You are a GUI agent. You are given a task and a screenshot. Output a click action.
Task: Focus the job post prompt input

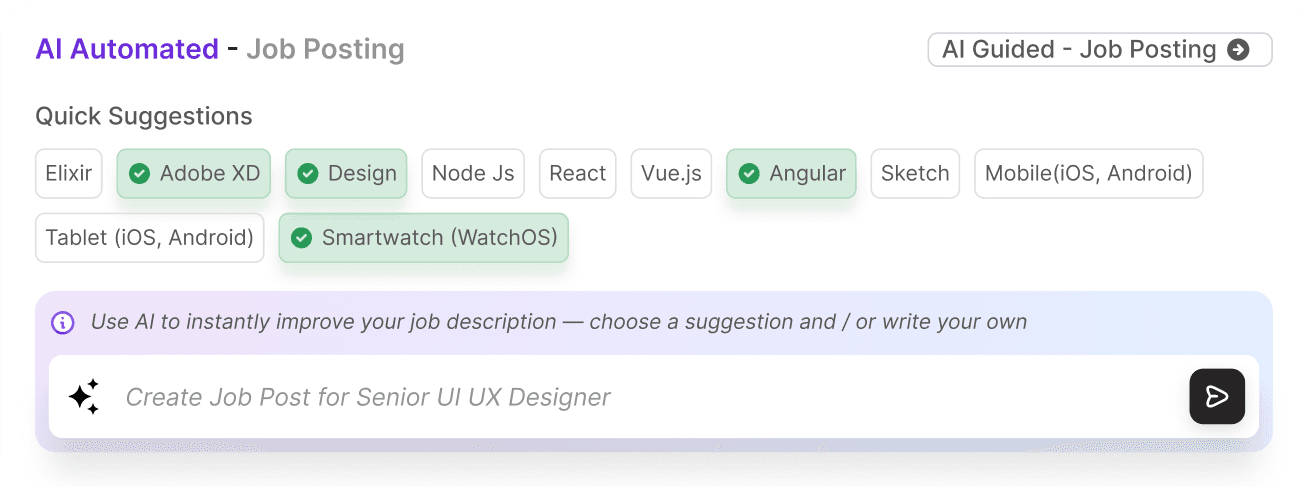[640, 397]
